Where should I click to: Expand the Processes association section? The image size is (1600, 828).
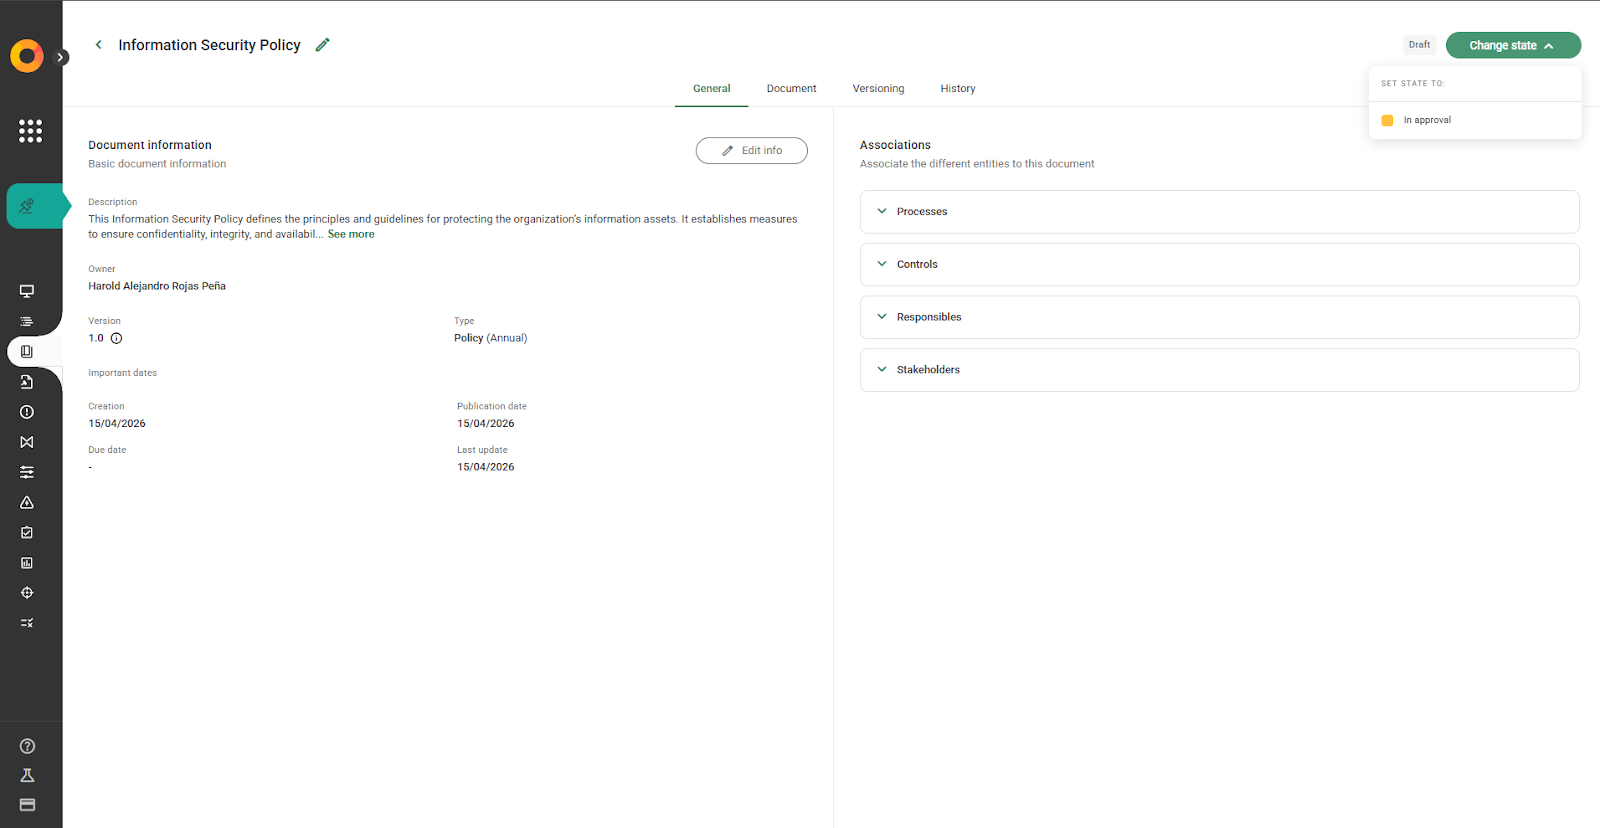click(1219, 212)
